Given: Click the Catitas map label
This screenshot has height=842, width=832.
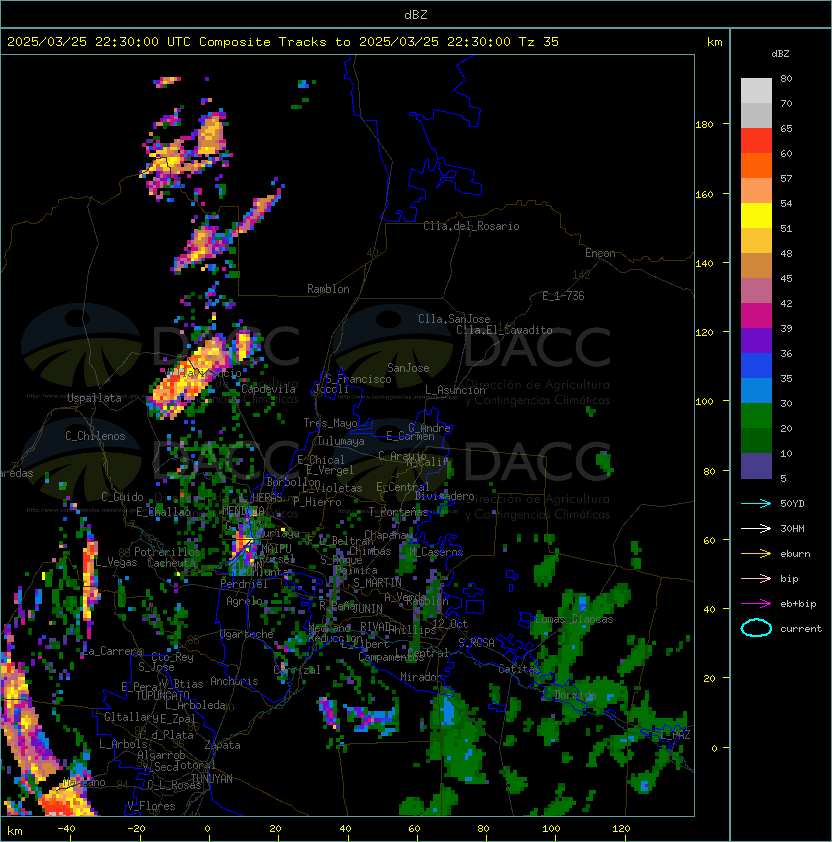Looking at the screenshot, I should (517, 669).
